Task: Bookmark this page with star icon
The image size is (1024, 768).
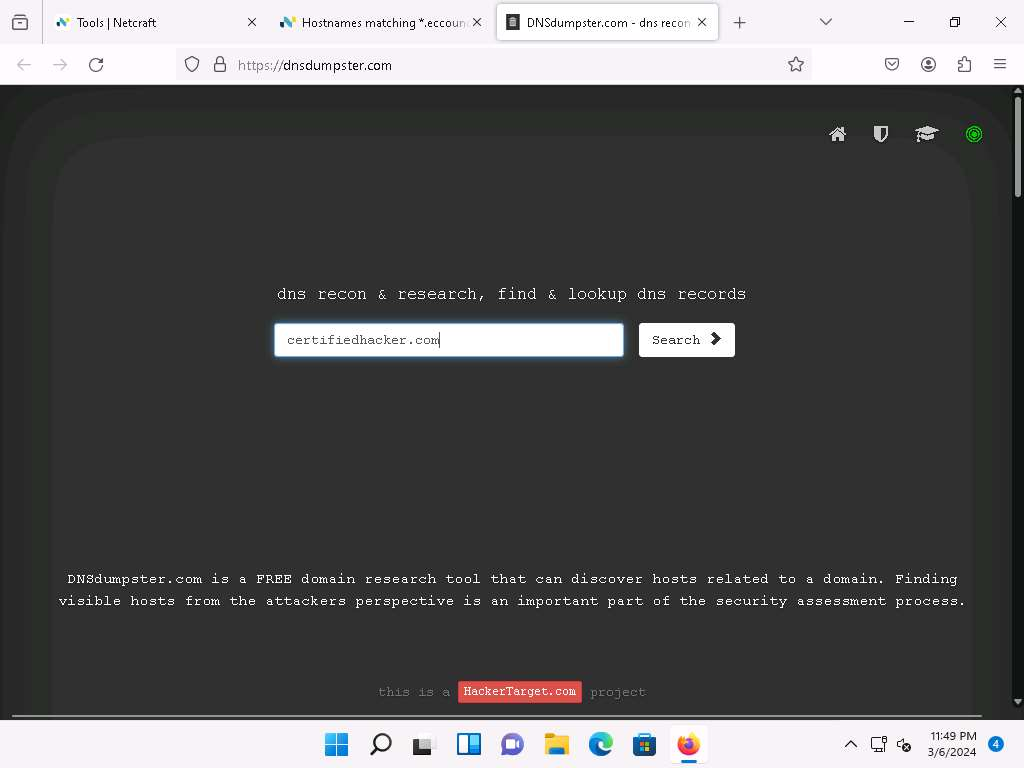Action: click(x=796, y=64)
